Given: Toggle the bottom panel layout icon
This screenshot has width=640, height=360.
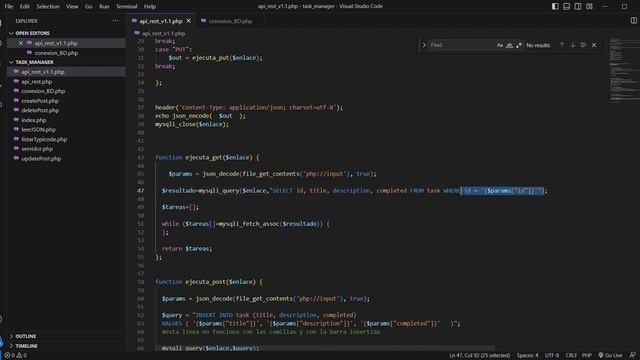Looking at the screenshot, I should tap(567, 6).
